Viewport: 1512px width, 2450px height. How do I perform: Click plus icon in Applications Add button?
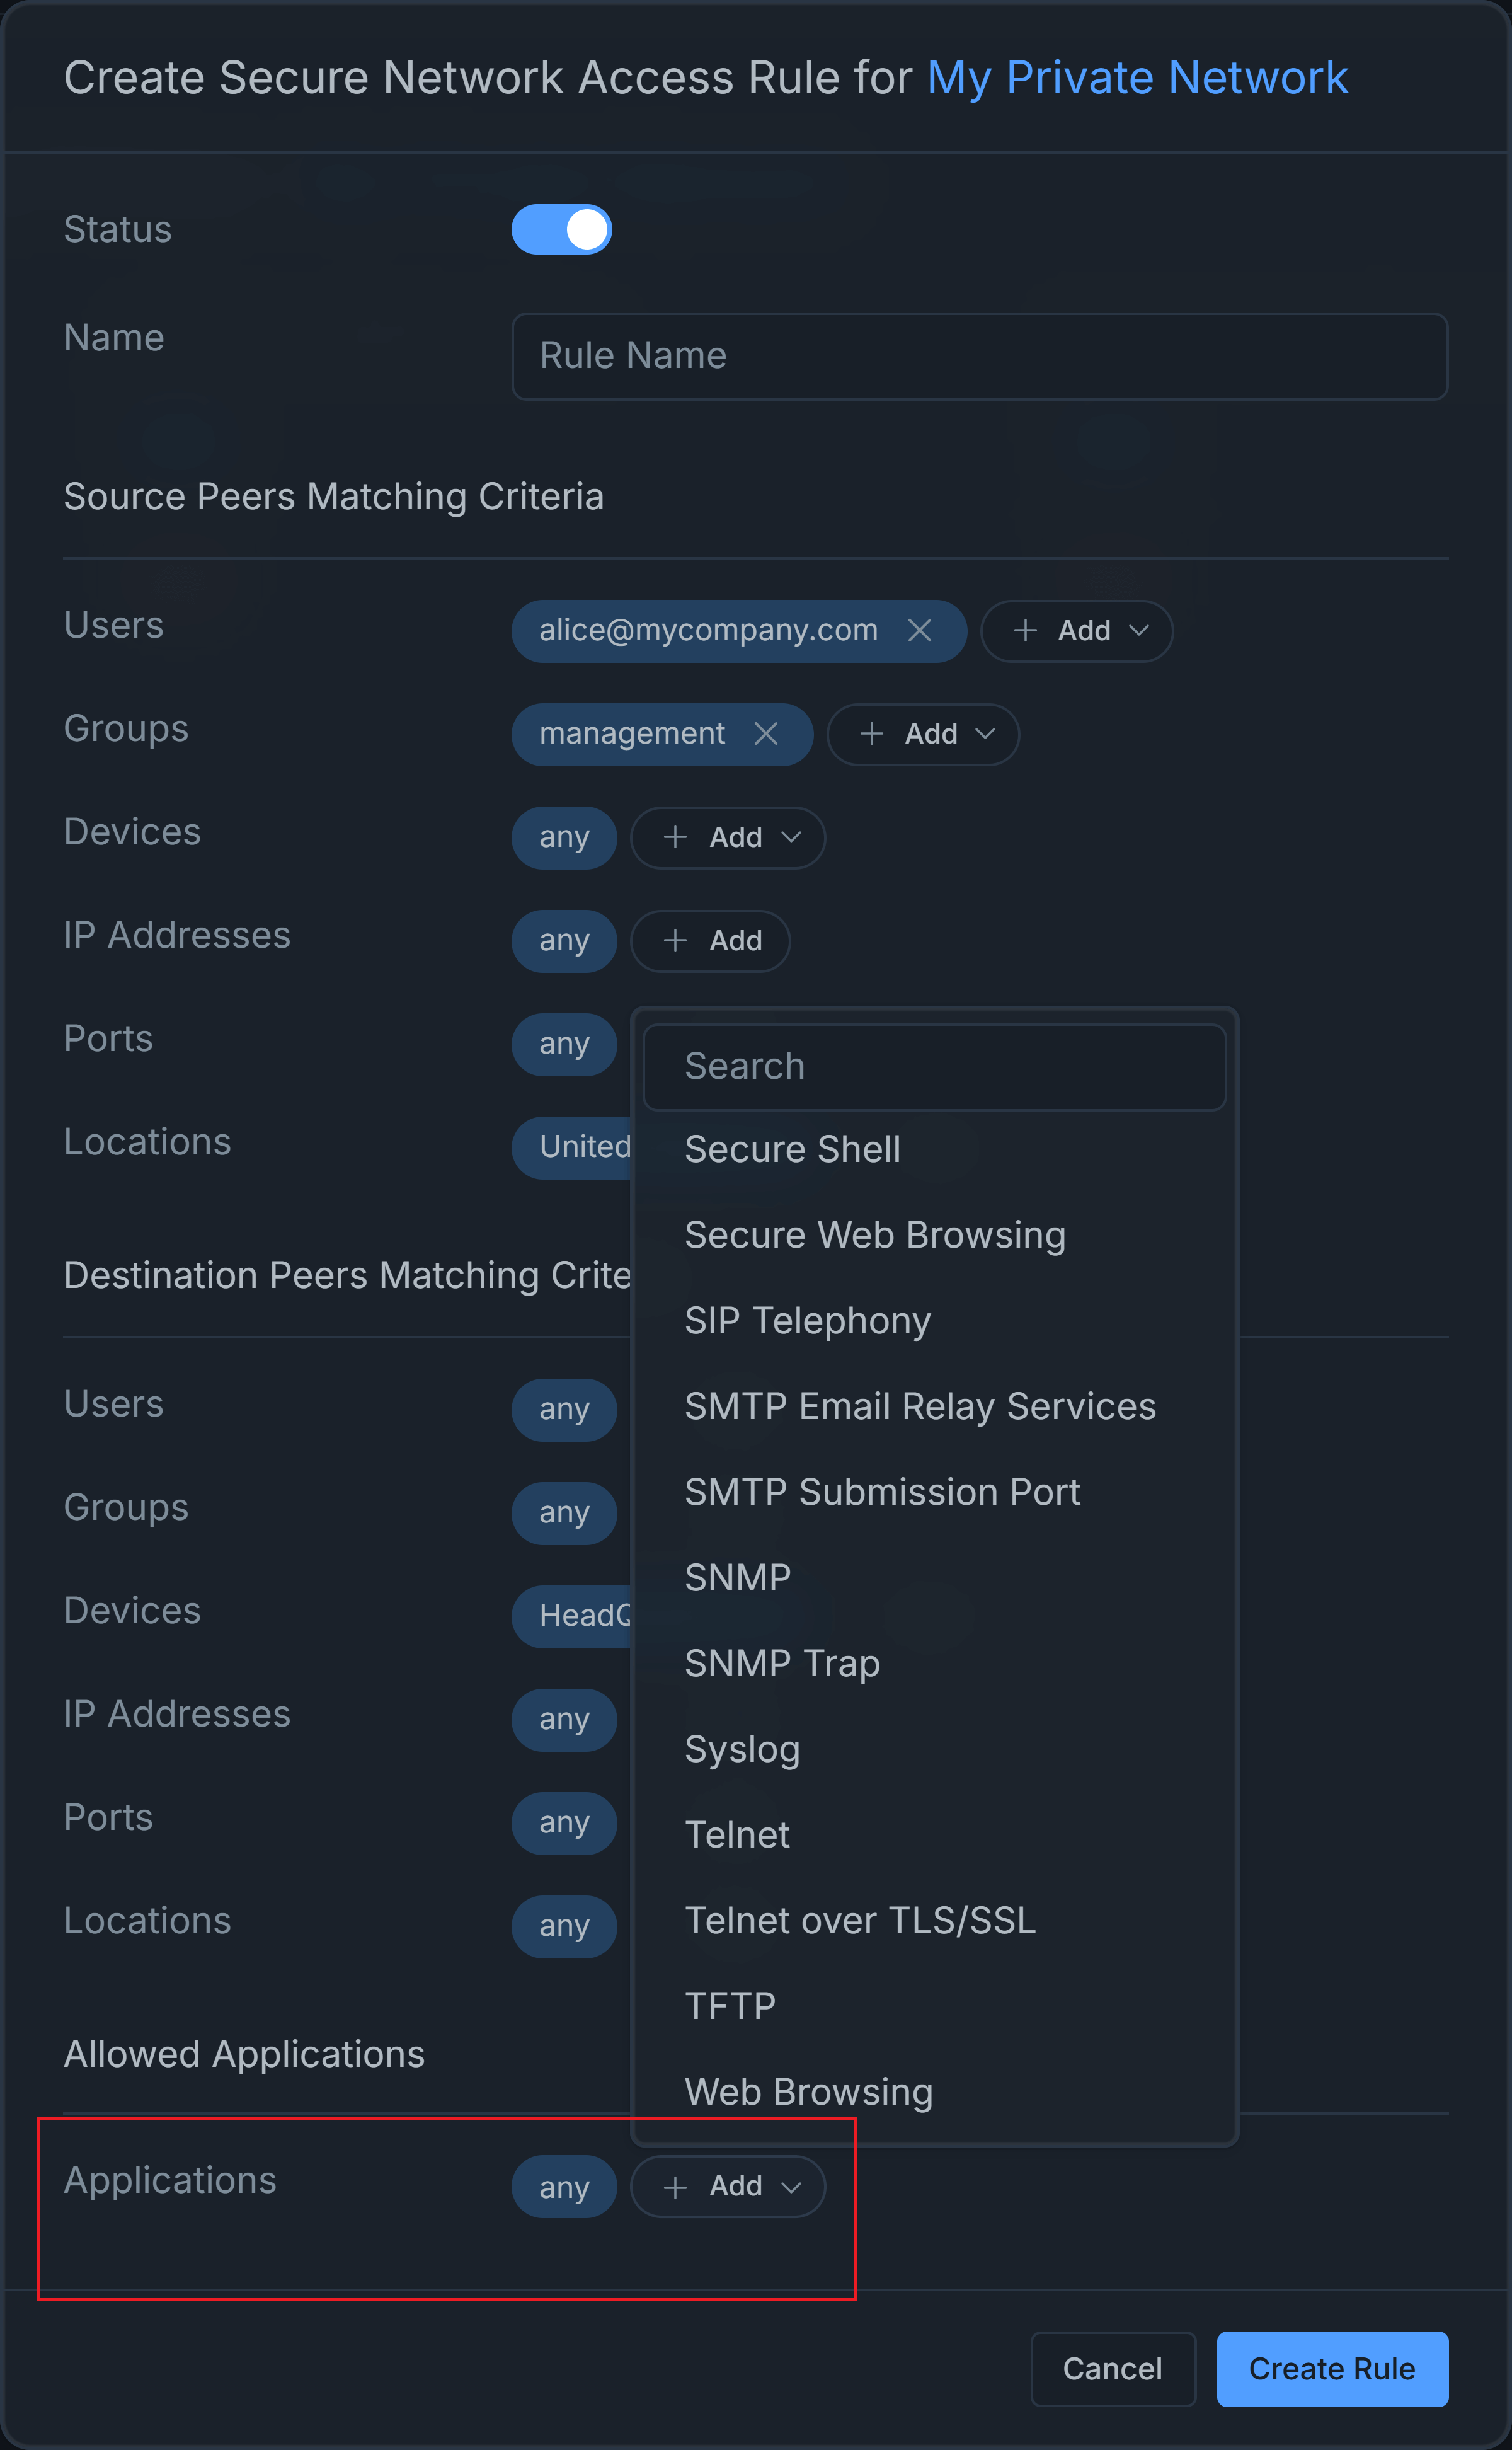tap(675, 2187)
